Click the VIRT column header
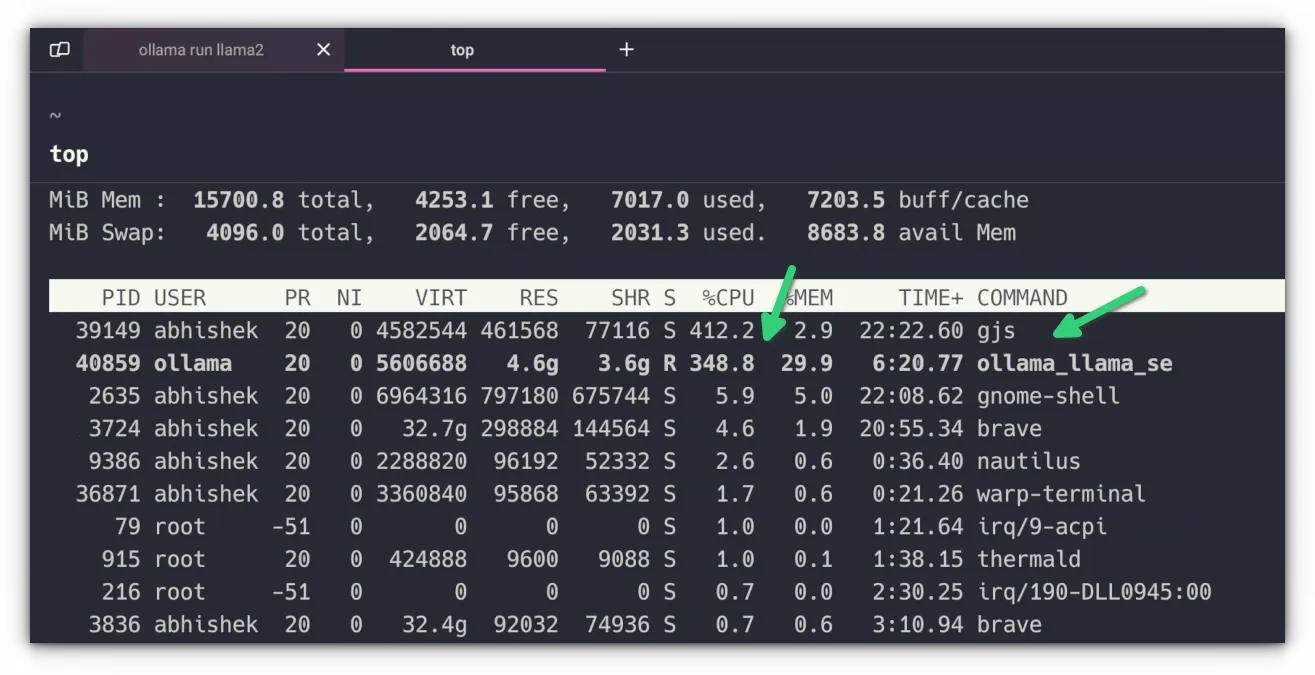The width and height of the screenshot is (1315, 675). click(441, 297)
